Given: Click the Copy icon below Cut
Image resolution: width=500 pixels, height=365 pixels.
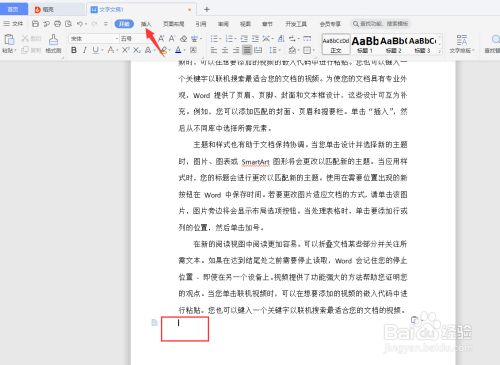Looking at the screenshot, I should coord(25,50).
